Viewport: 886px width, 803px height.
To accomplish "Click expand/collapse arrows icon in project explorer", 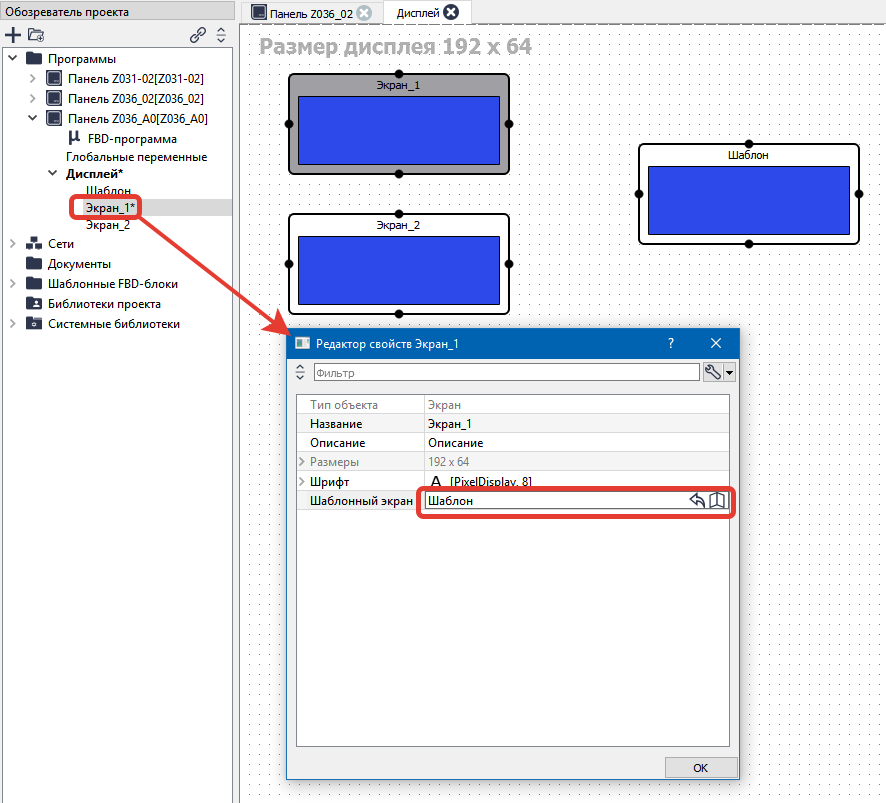I will pyautogui.click(x=221, y=35).
